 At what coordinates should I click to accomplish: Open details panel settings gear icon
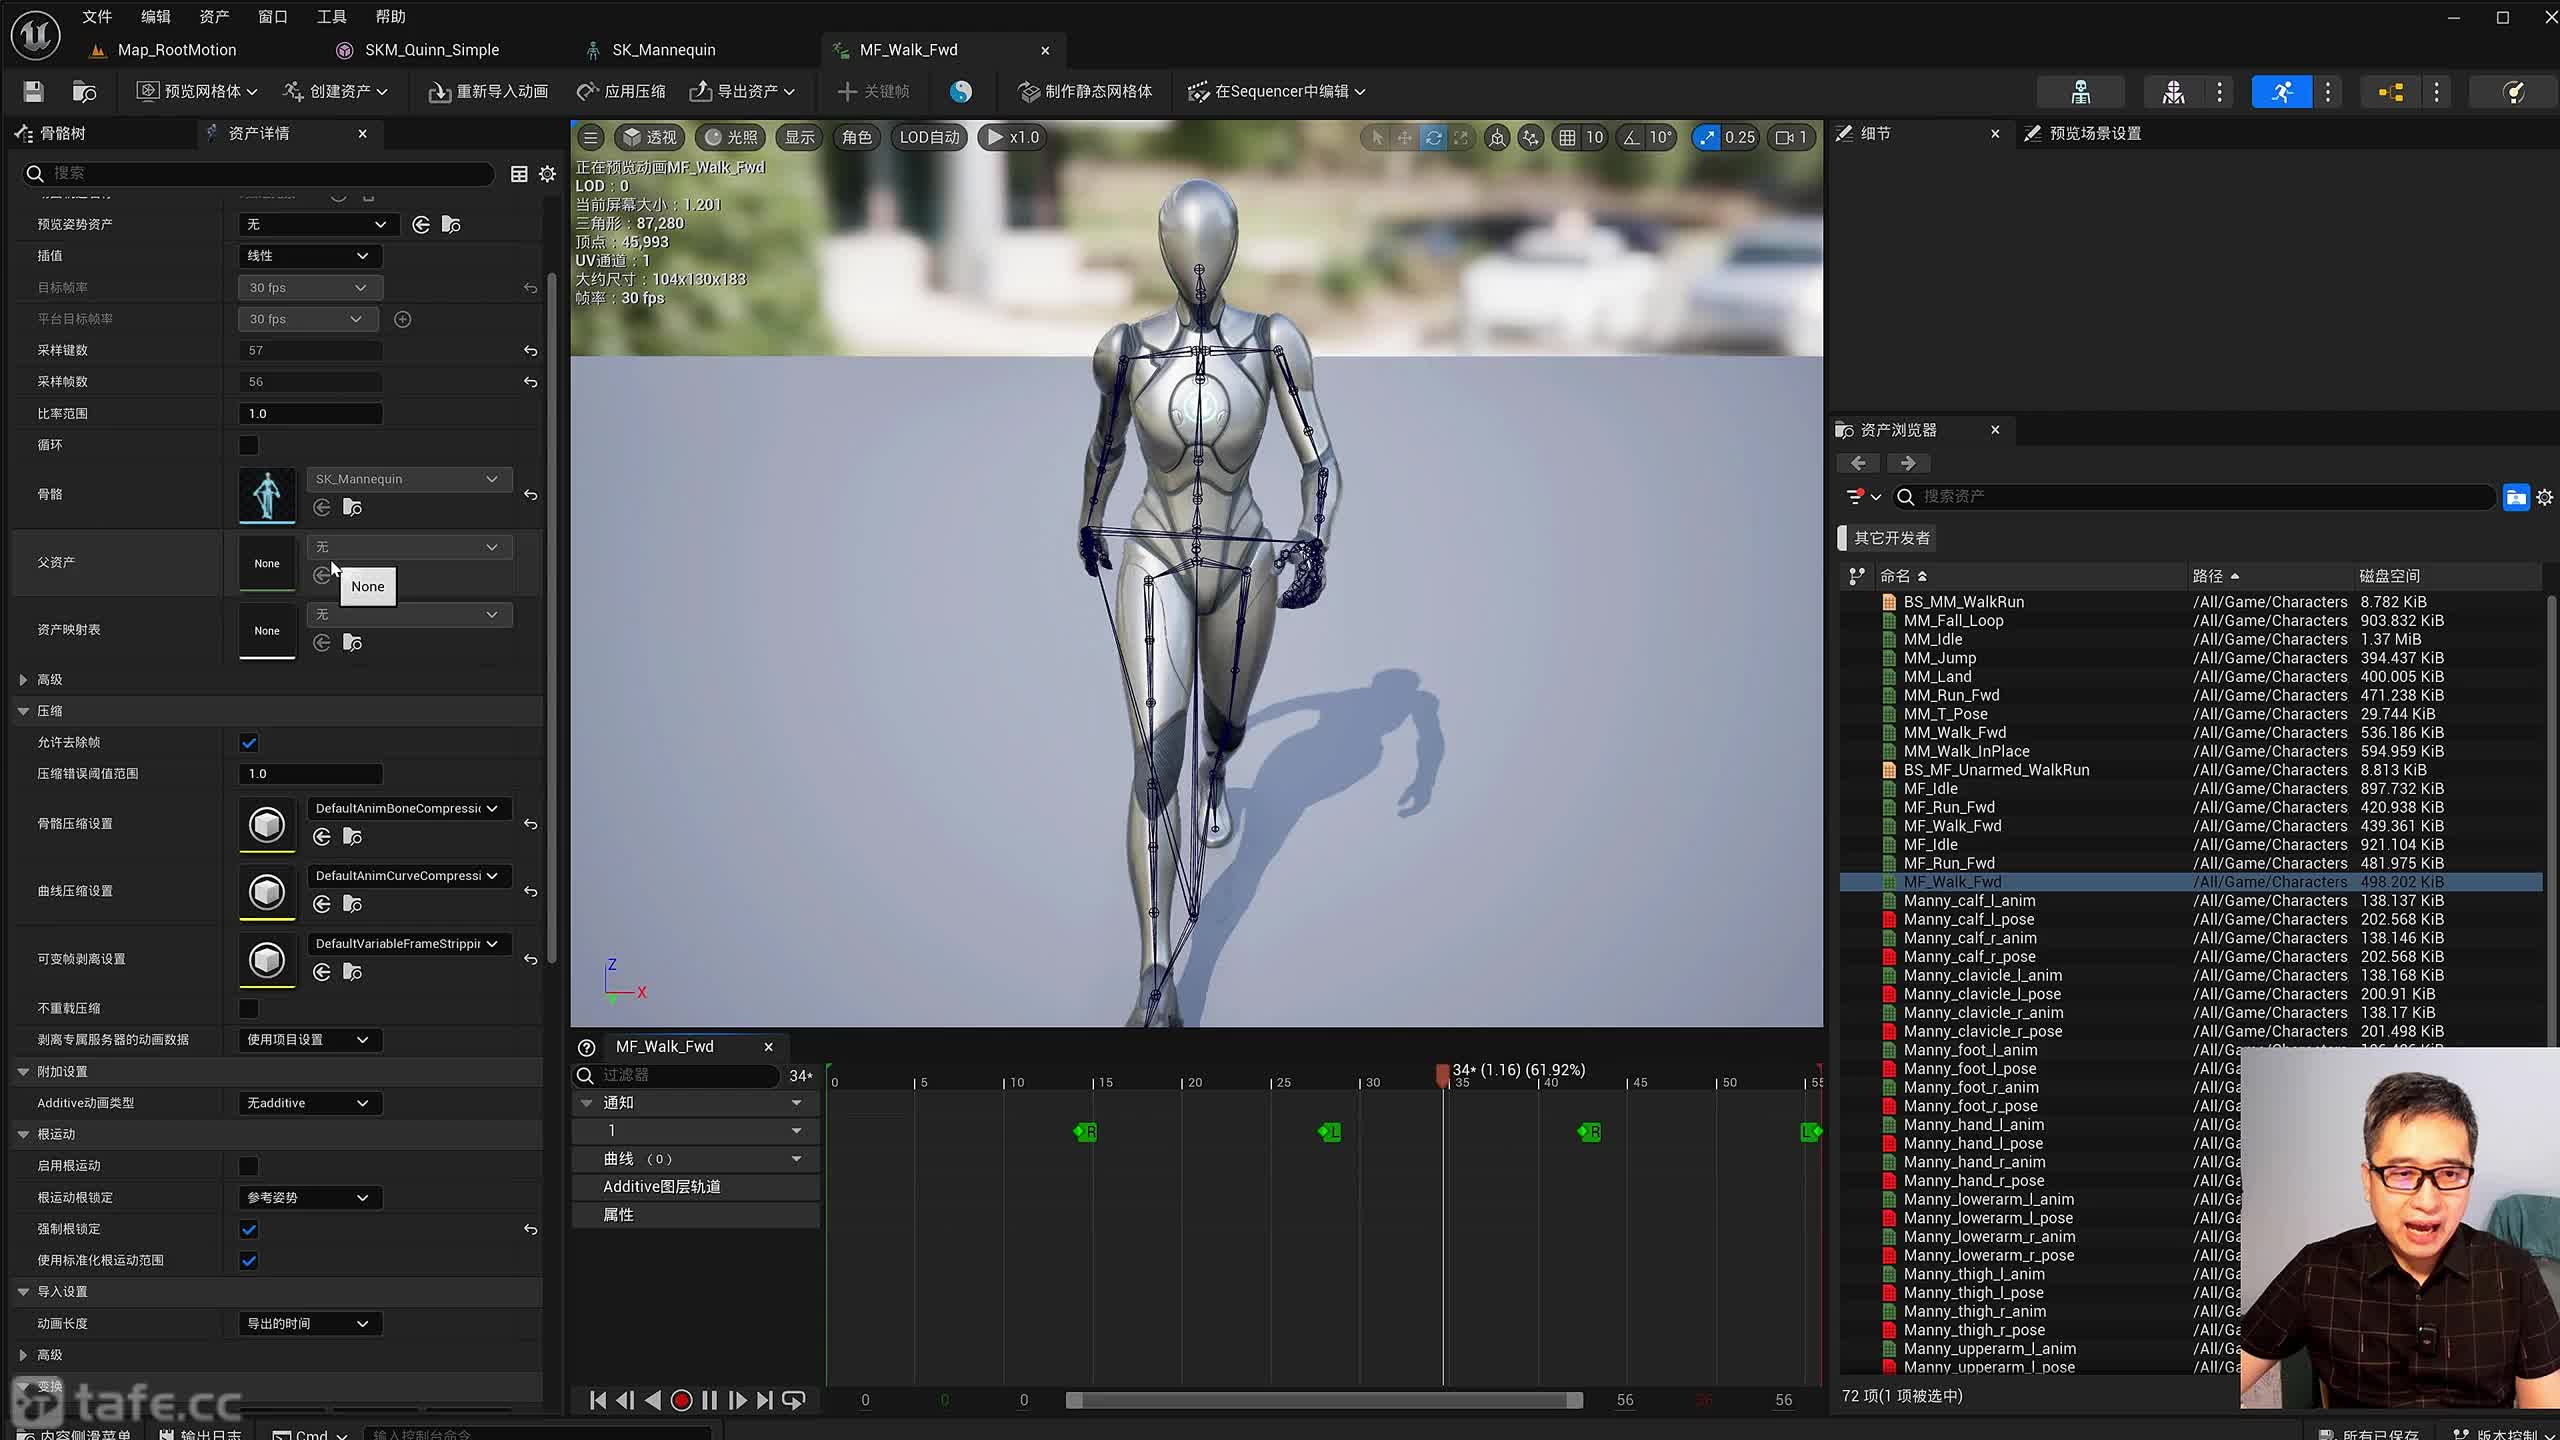click(x=547, y=174)
